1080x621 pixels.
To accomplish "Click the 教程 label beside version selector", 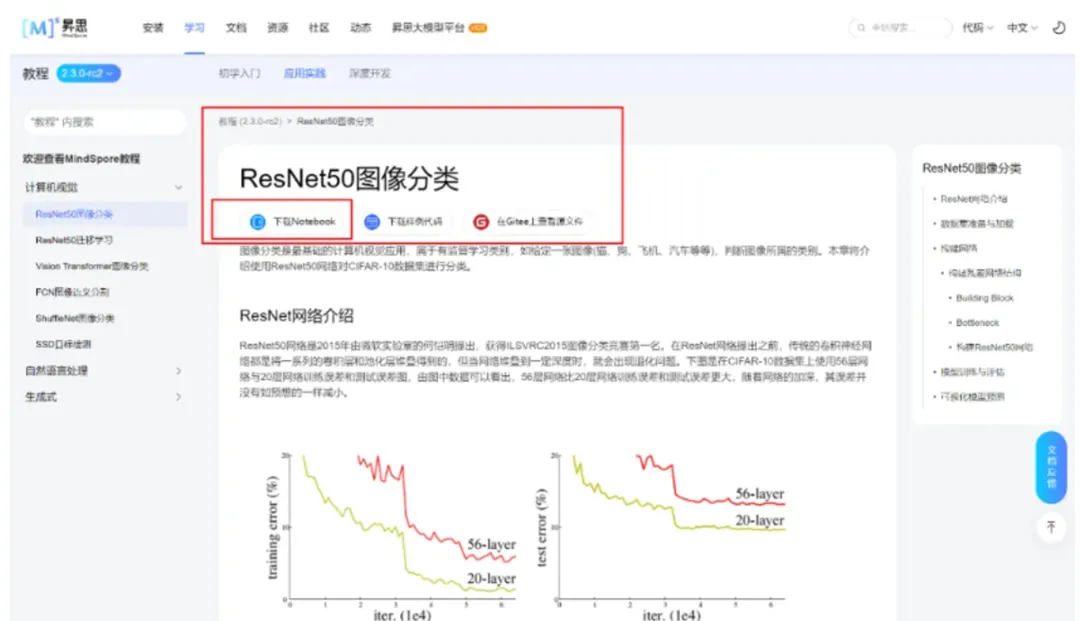I will point(35,73).
